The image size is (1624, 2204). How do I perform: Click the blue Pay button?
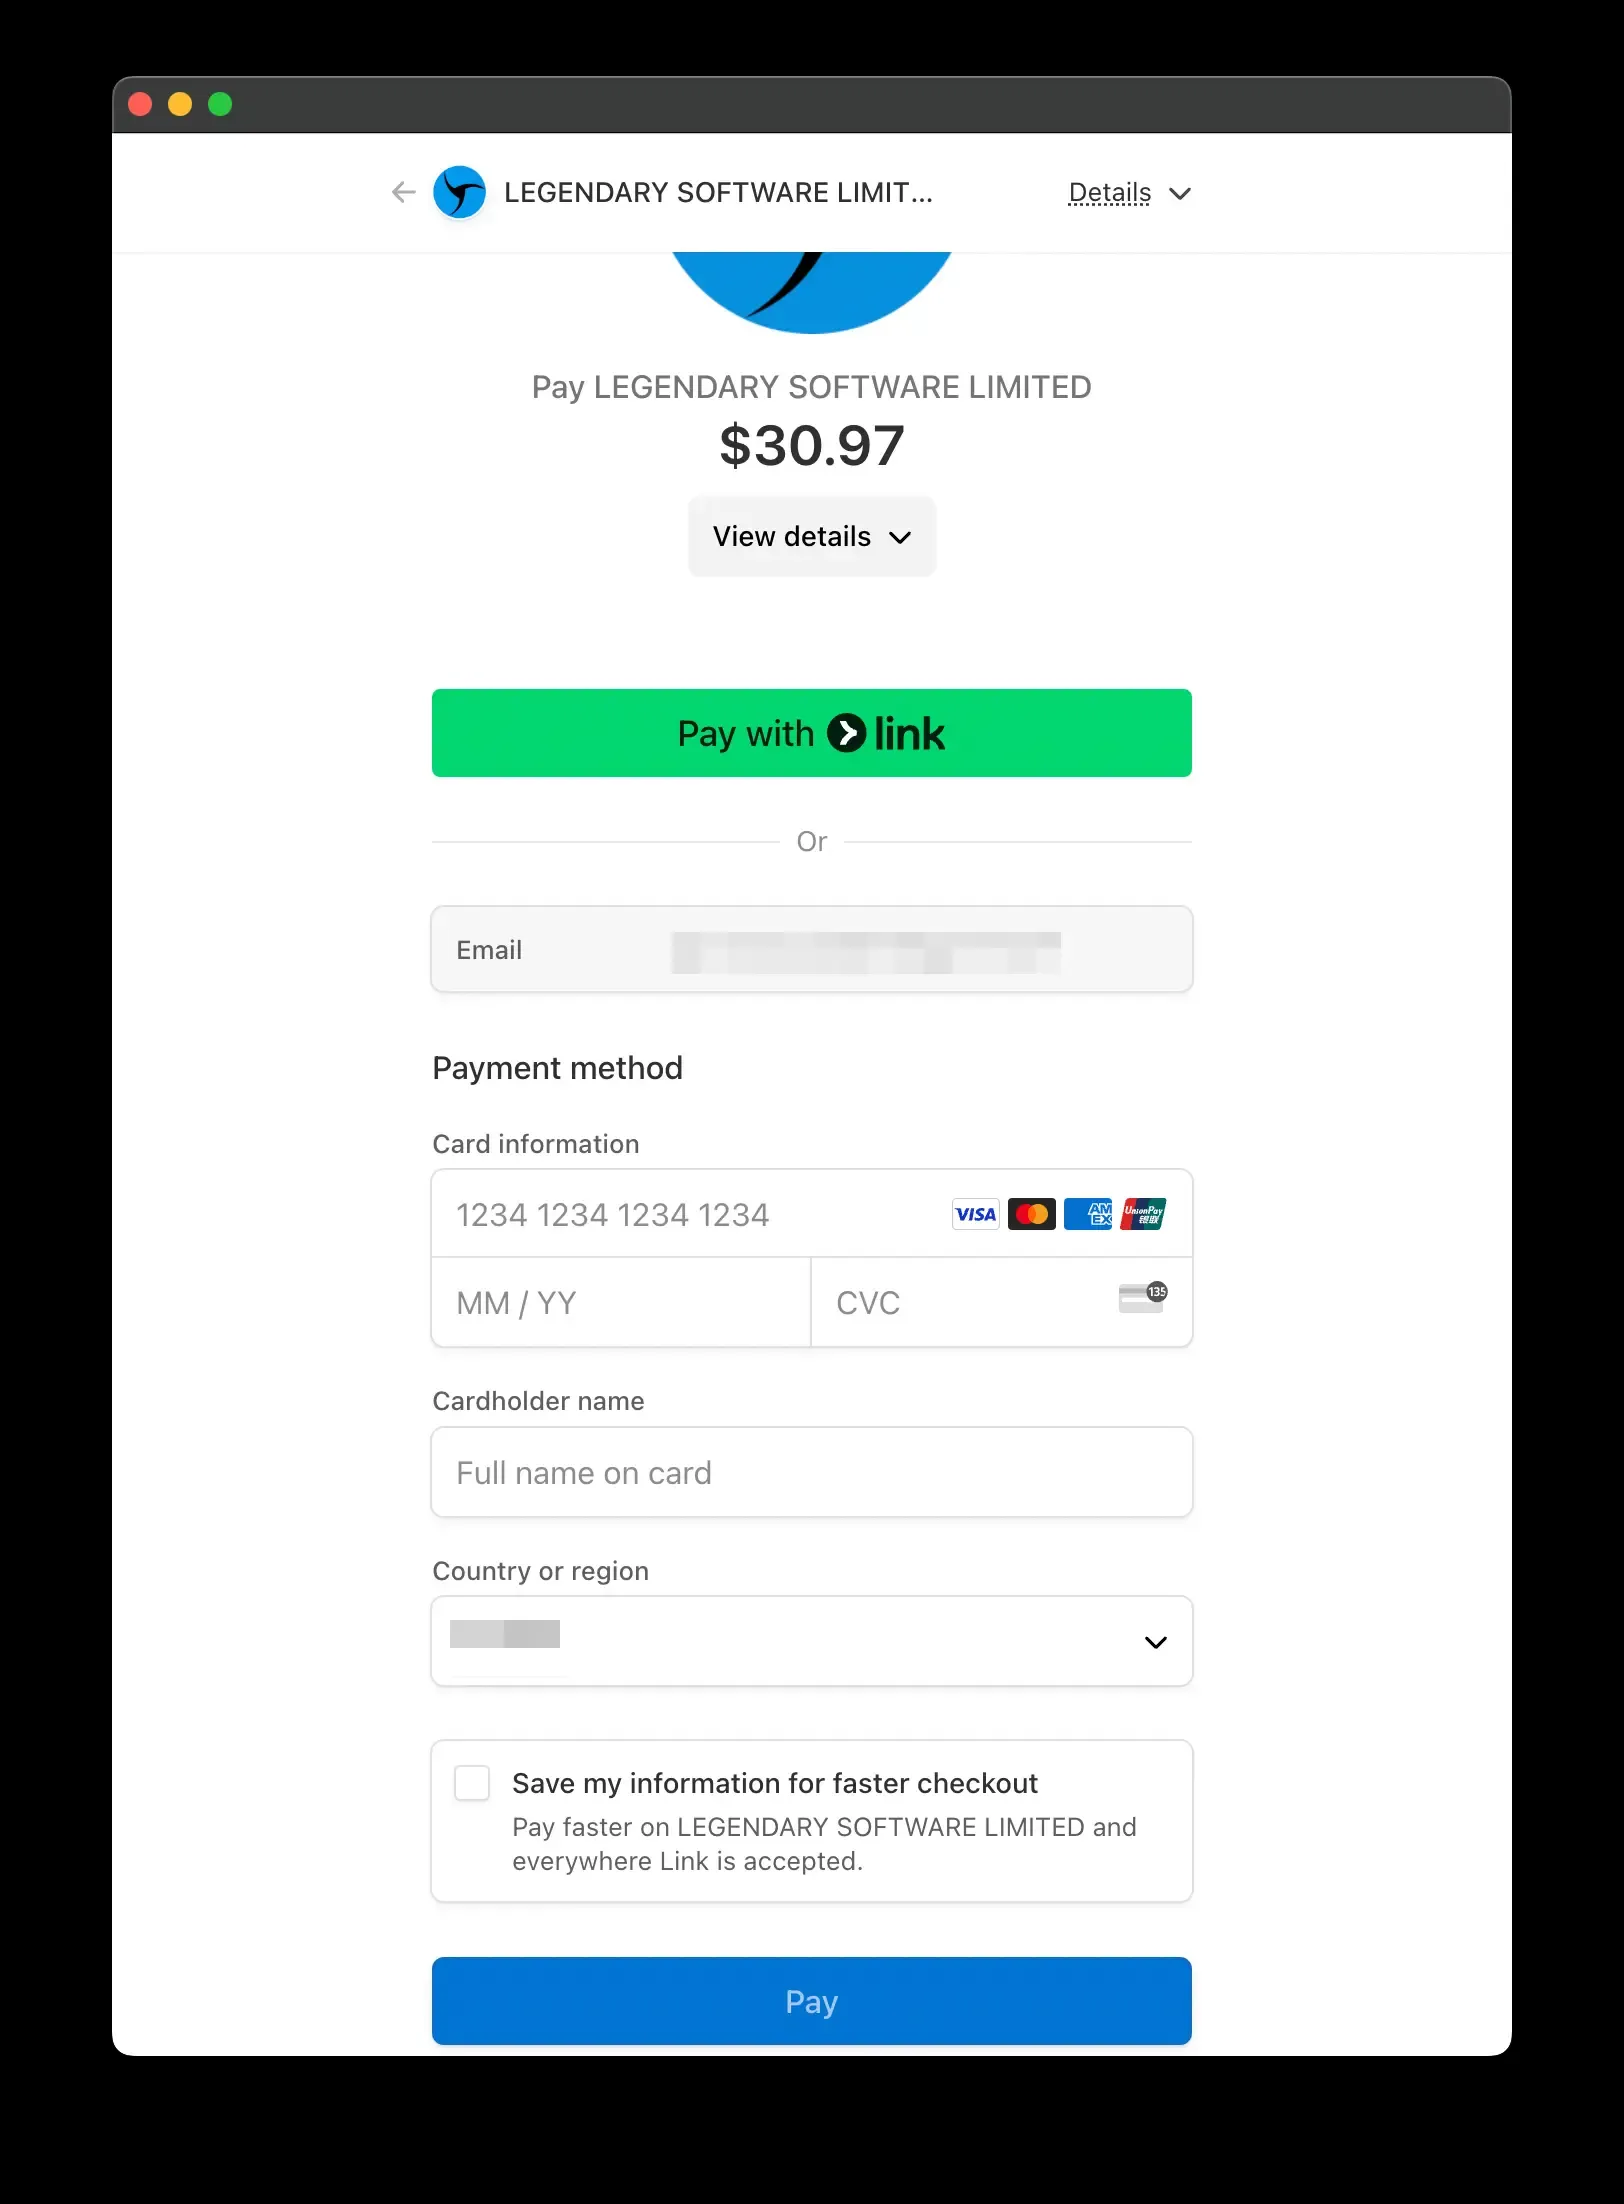tap(811, 2001)
